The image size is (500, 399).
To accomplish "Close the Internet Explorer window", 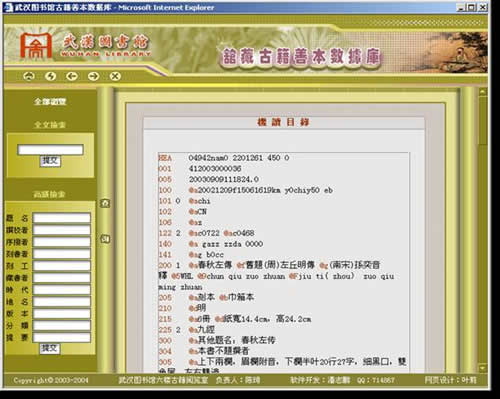I will tap(482, 7).
